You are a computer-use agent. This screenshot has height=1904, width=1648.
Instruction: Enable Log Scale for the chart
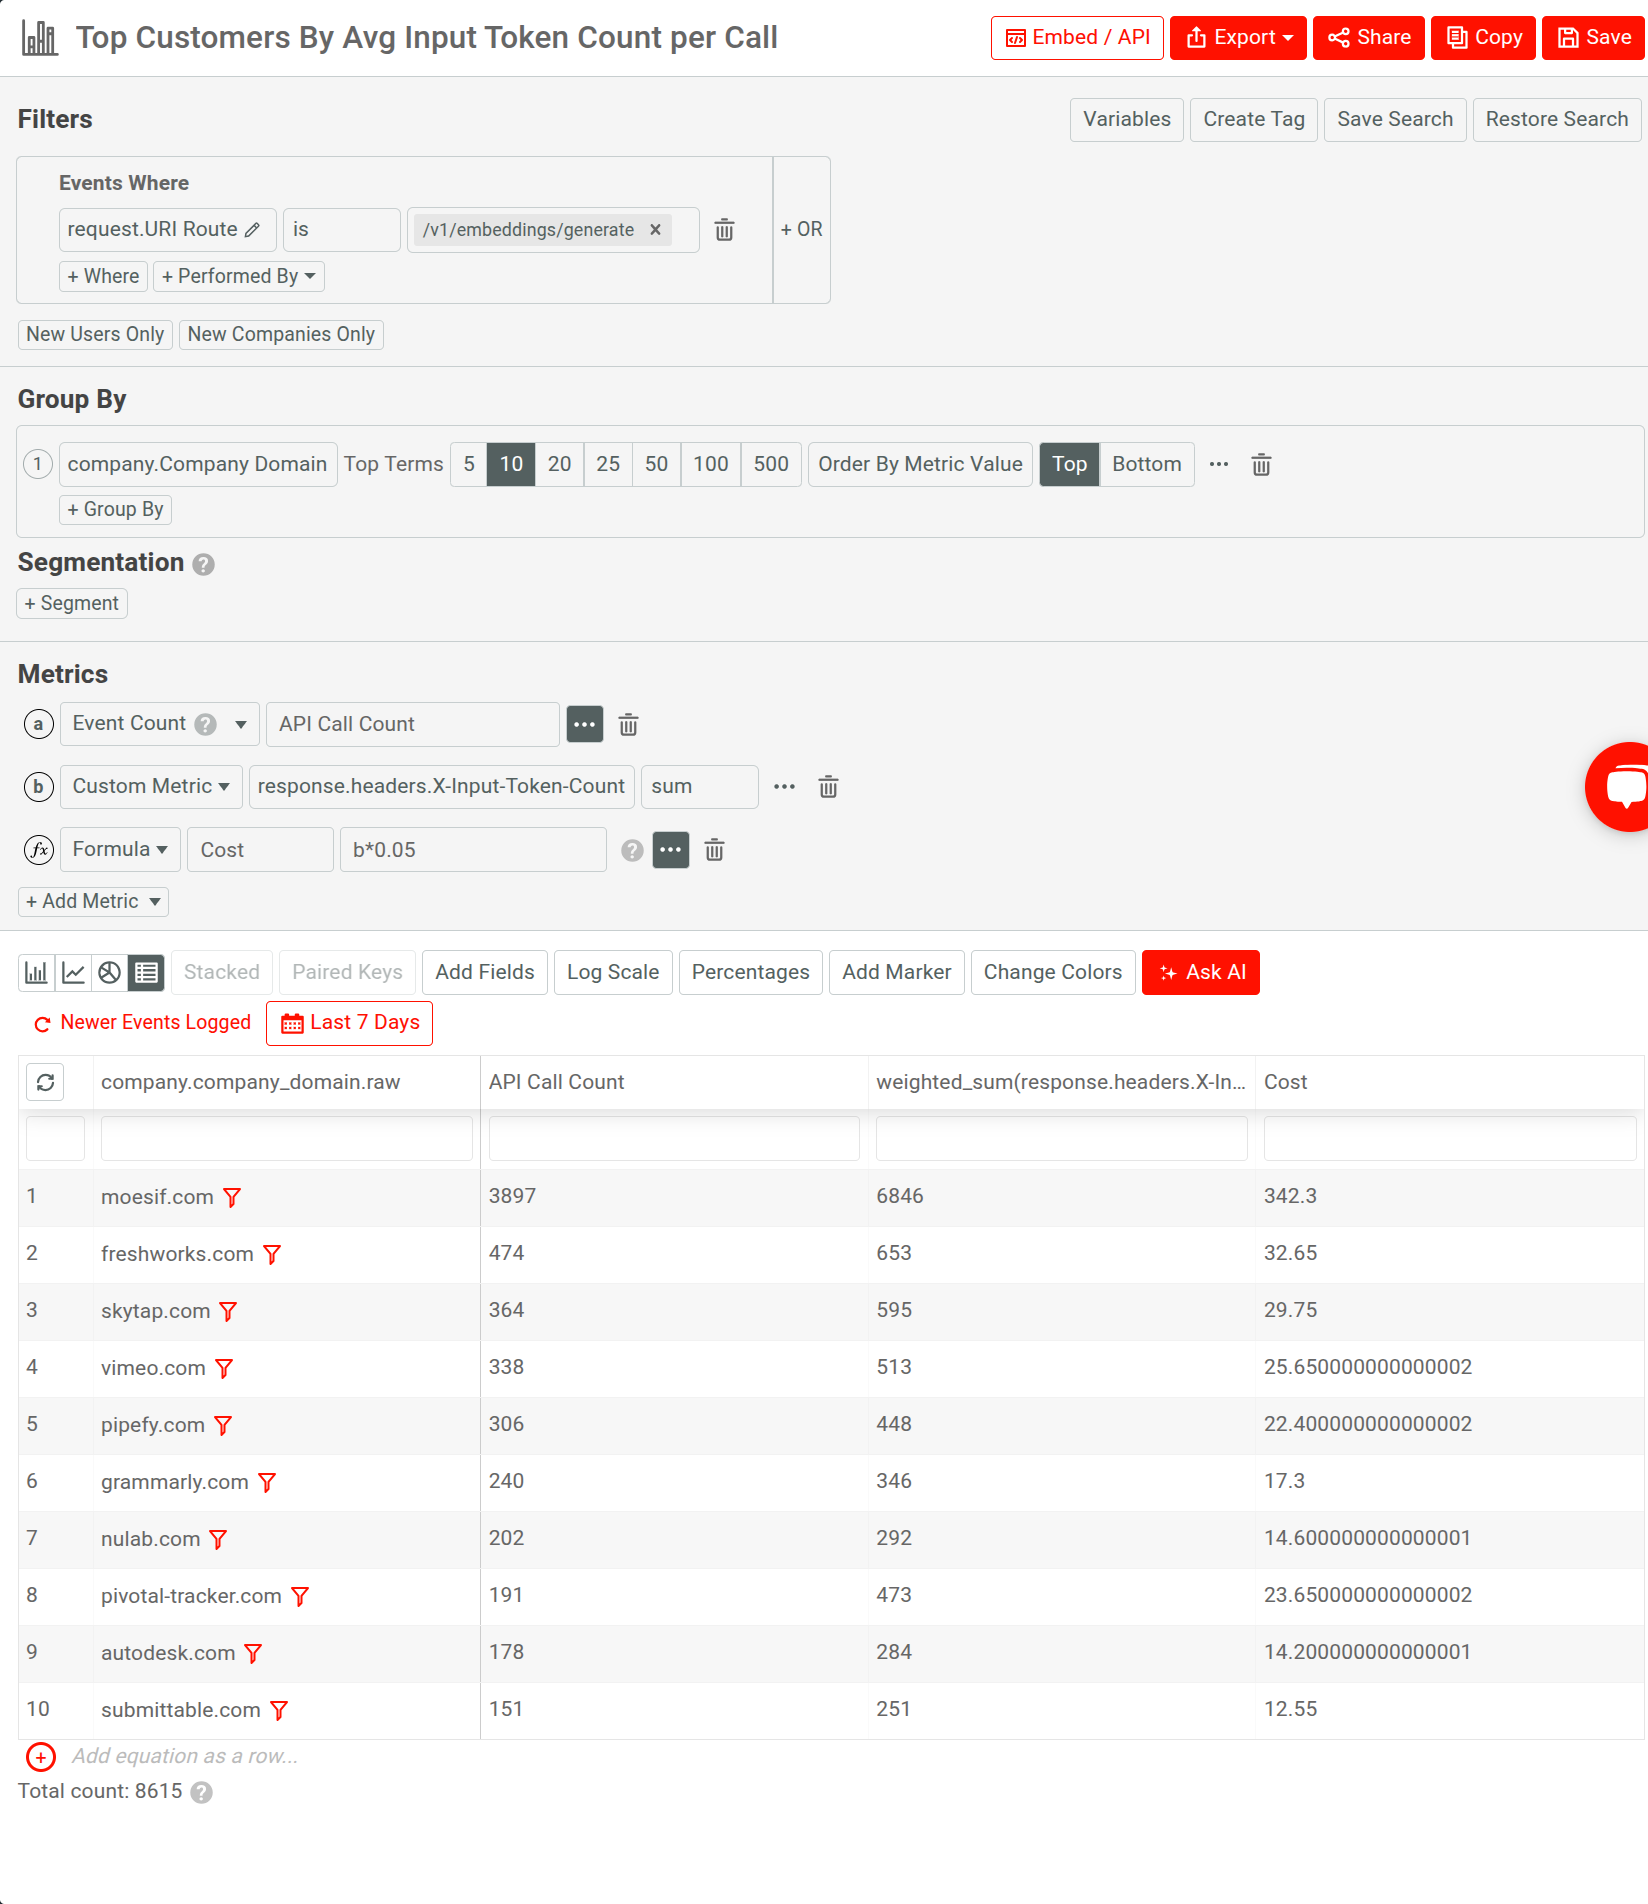pos(613,971)
